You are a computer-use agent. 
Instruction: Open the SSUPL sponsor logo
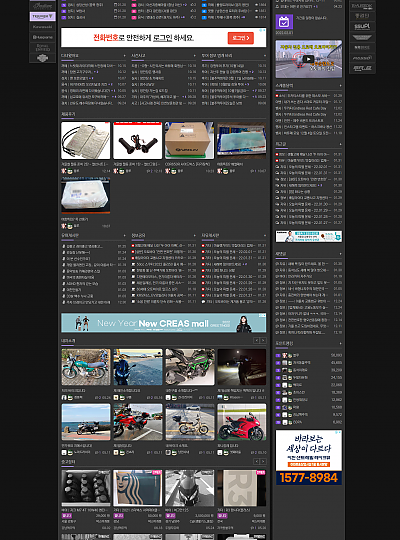[x=362, y=27]
